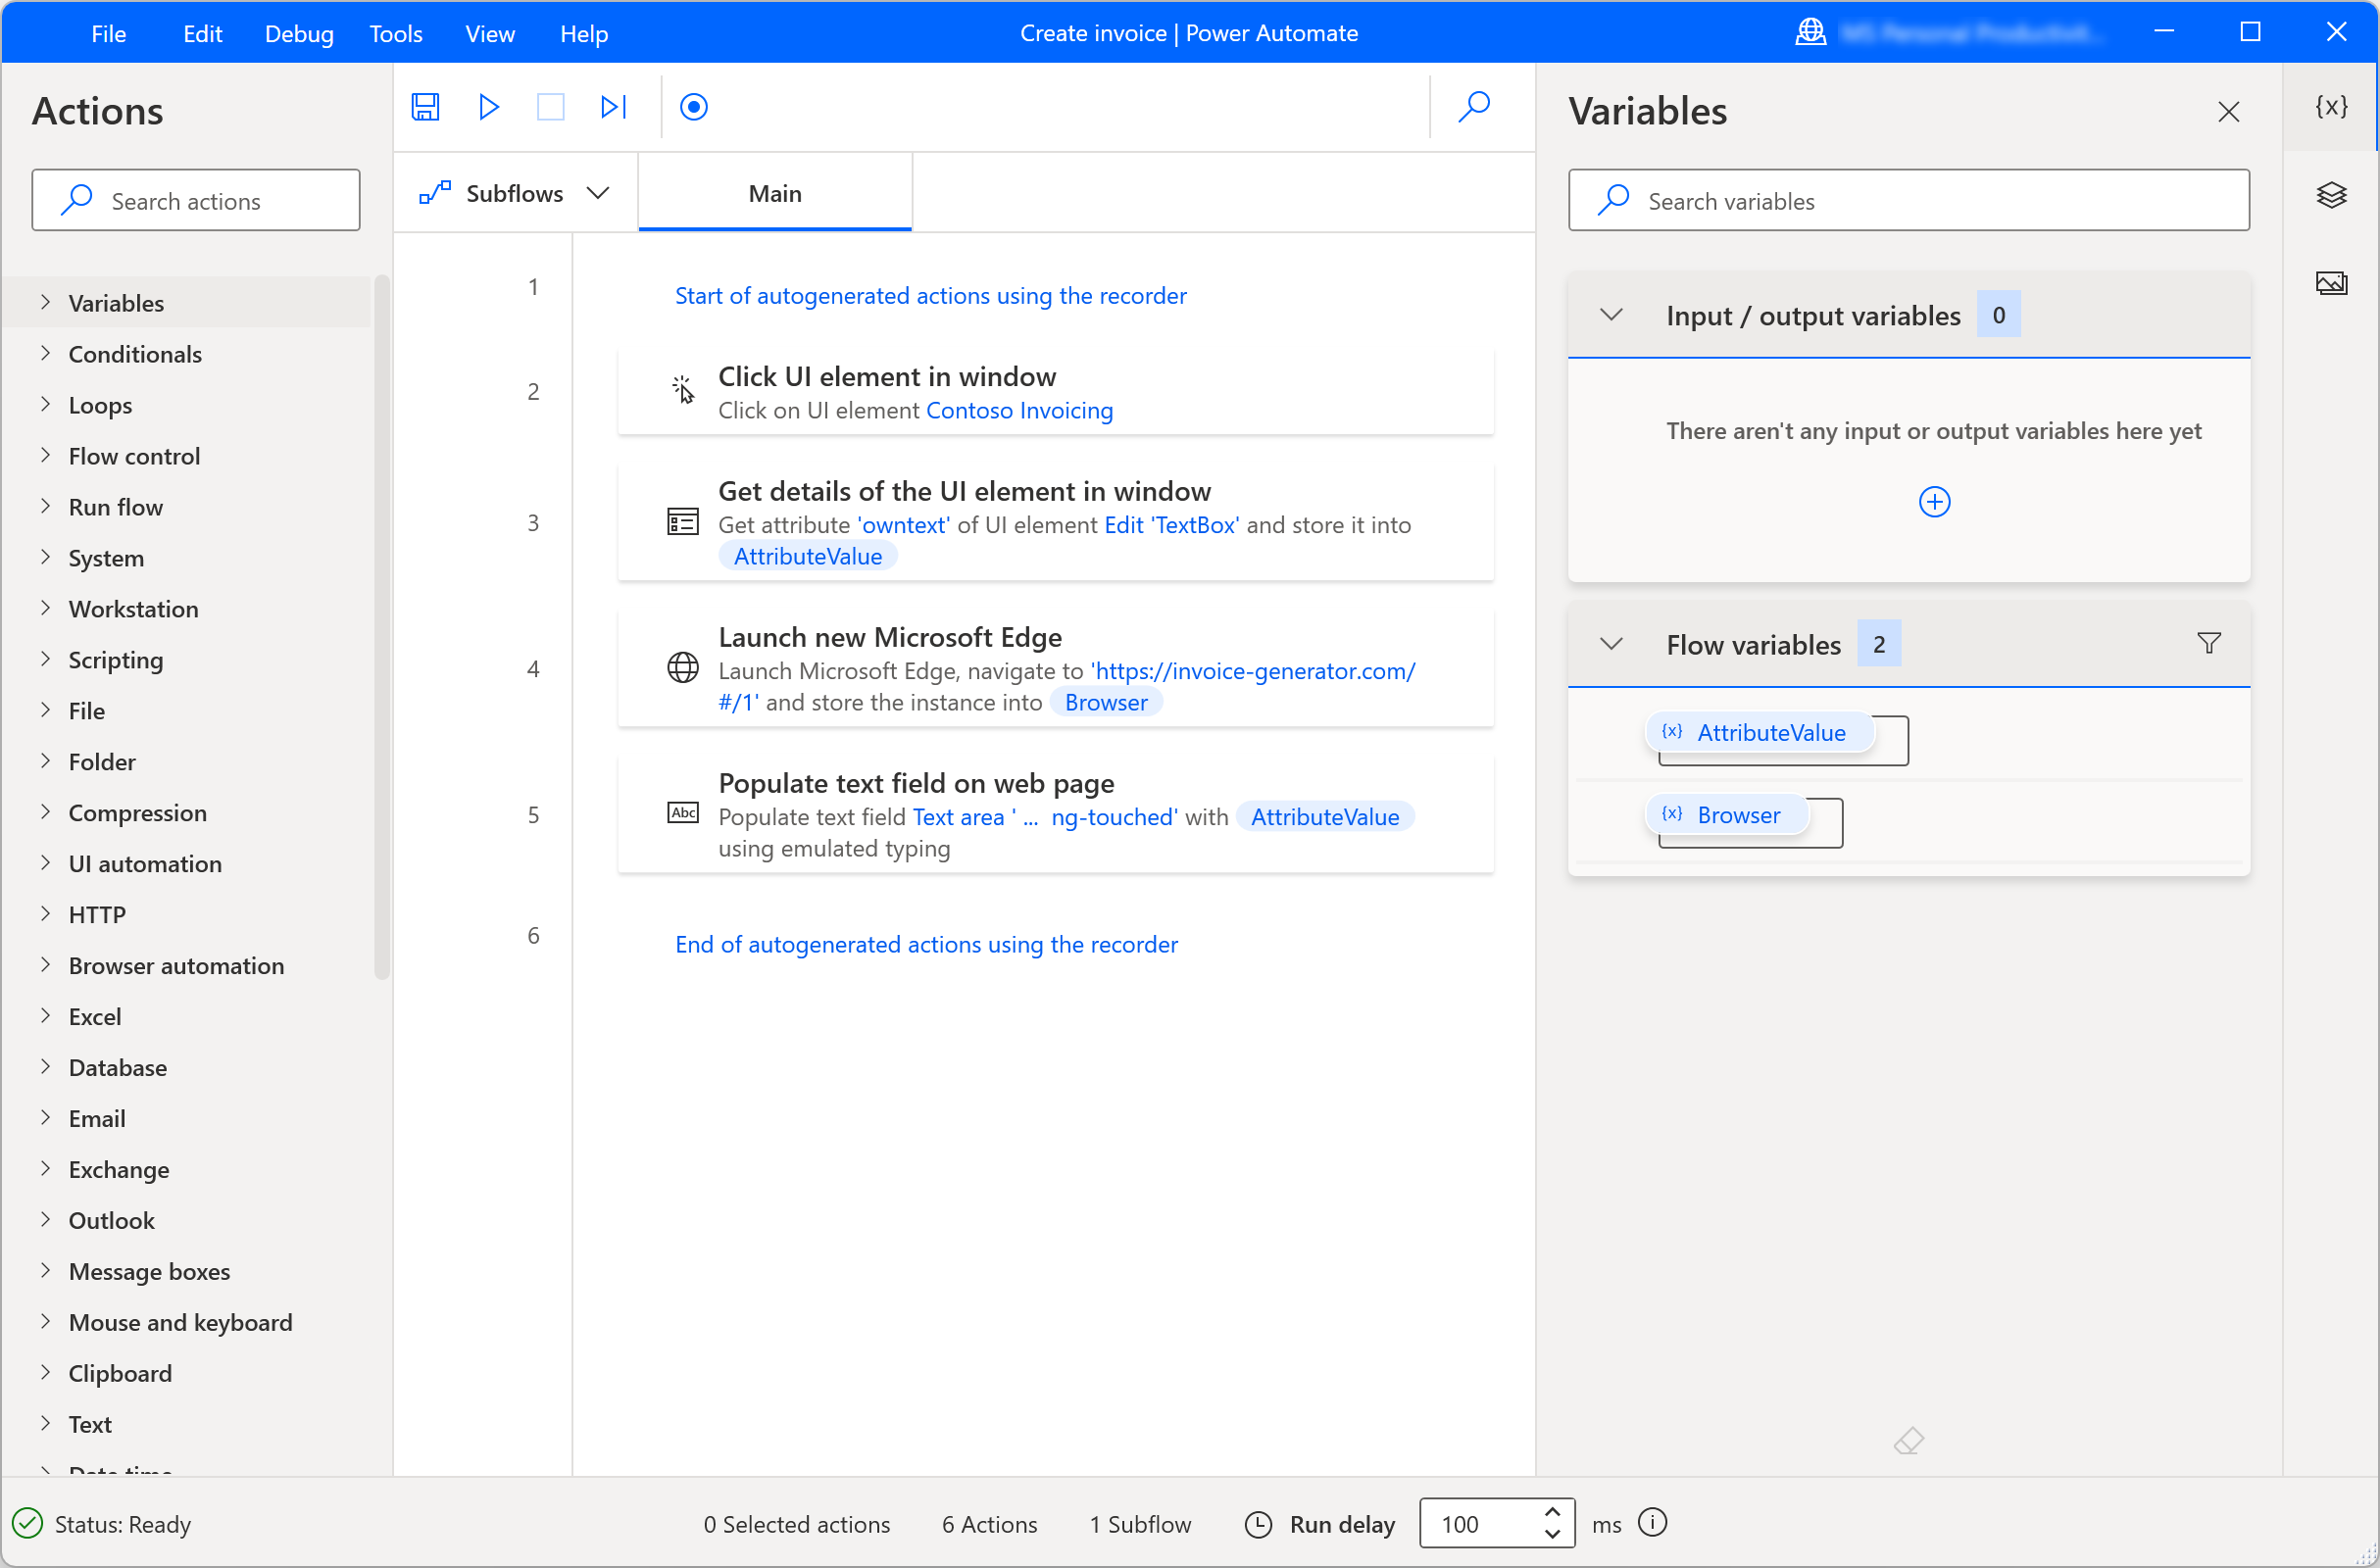Image resolution: width=2380 pixels, height=1568 pixels.
Task: Toggle the Flow variables section
Action: 1610,642
